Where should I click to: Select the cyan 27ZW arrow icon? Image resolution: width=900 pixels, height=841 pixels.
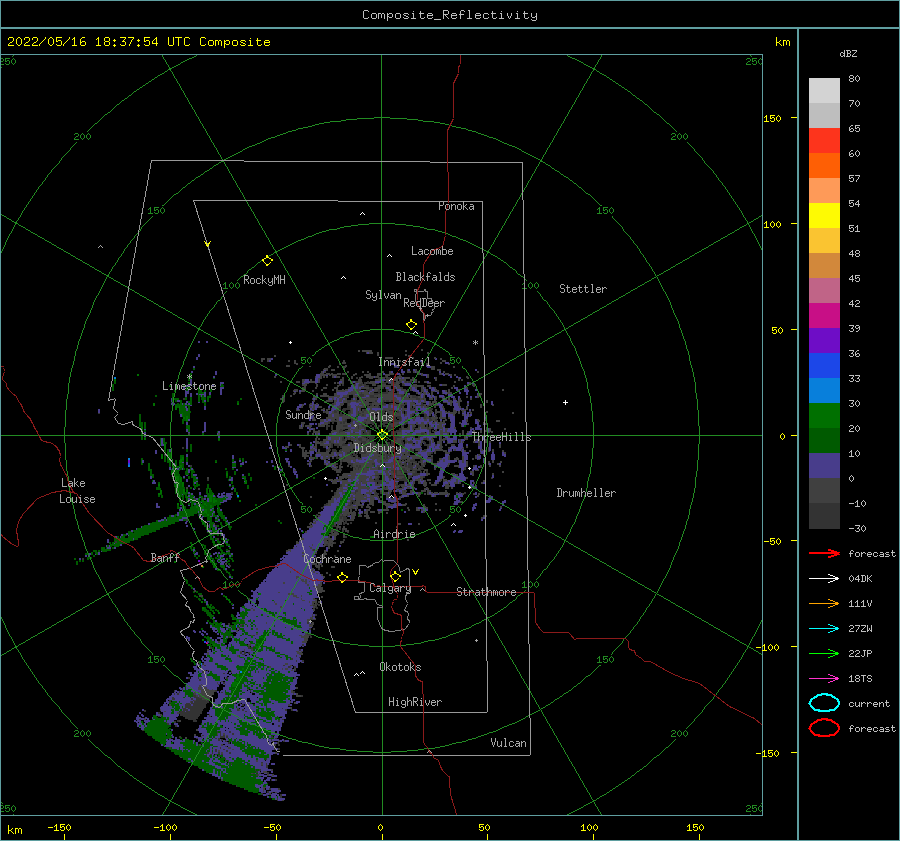point(824,629)
